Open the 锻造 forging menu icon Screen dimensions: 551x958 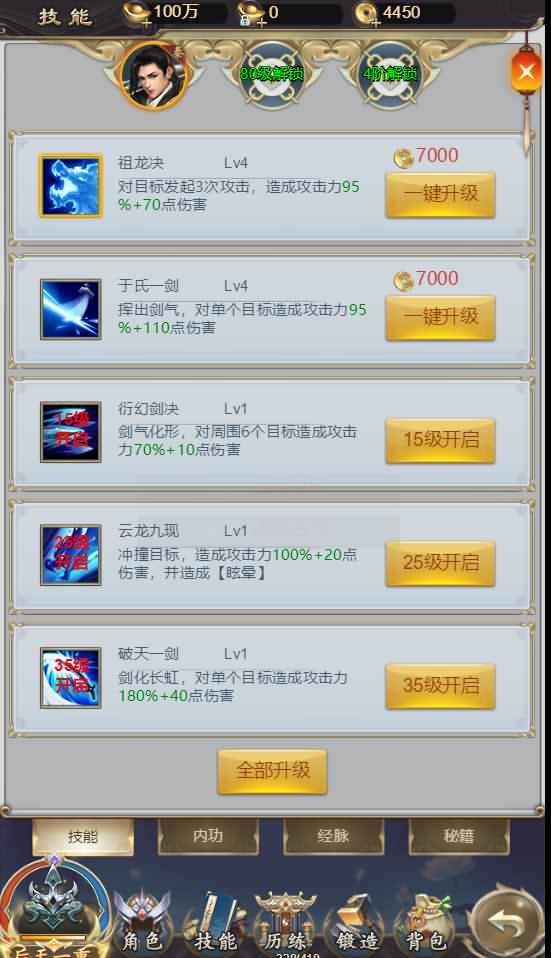(356, 921)
